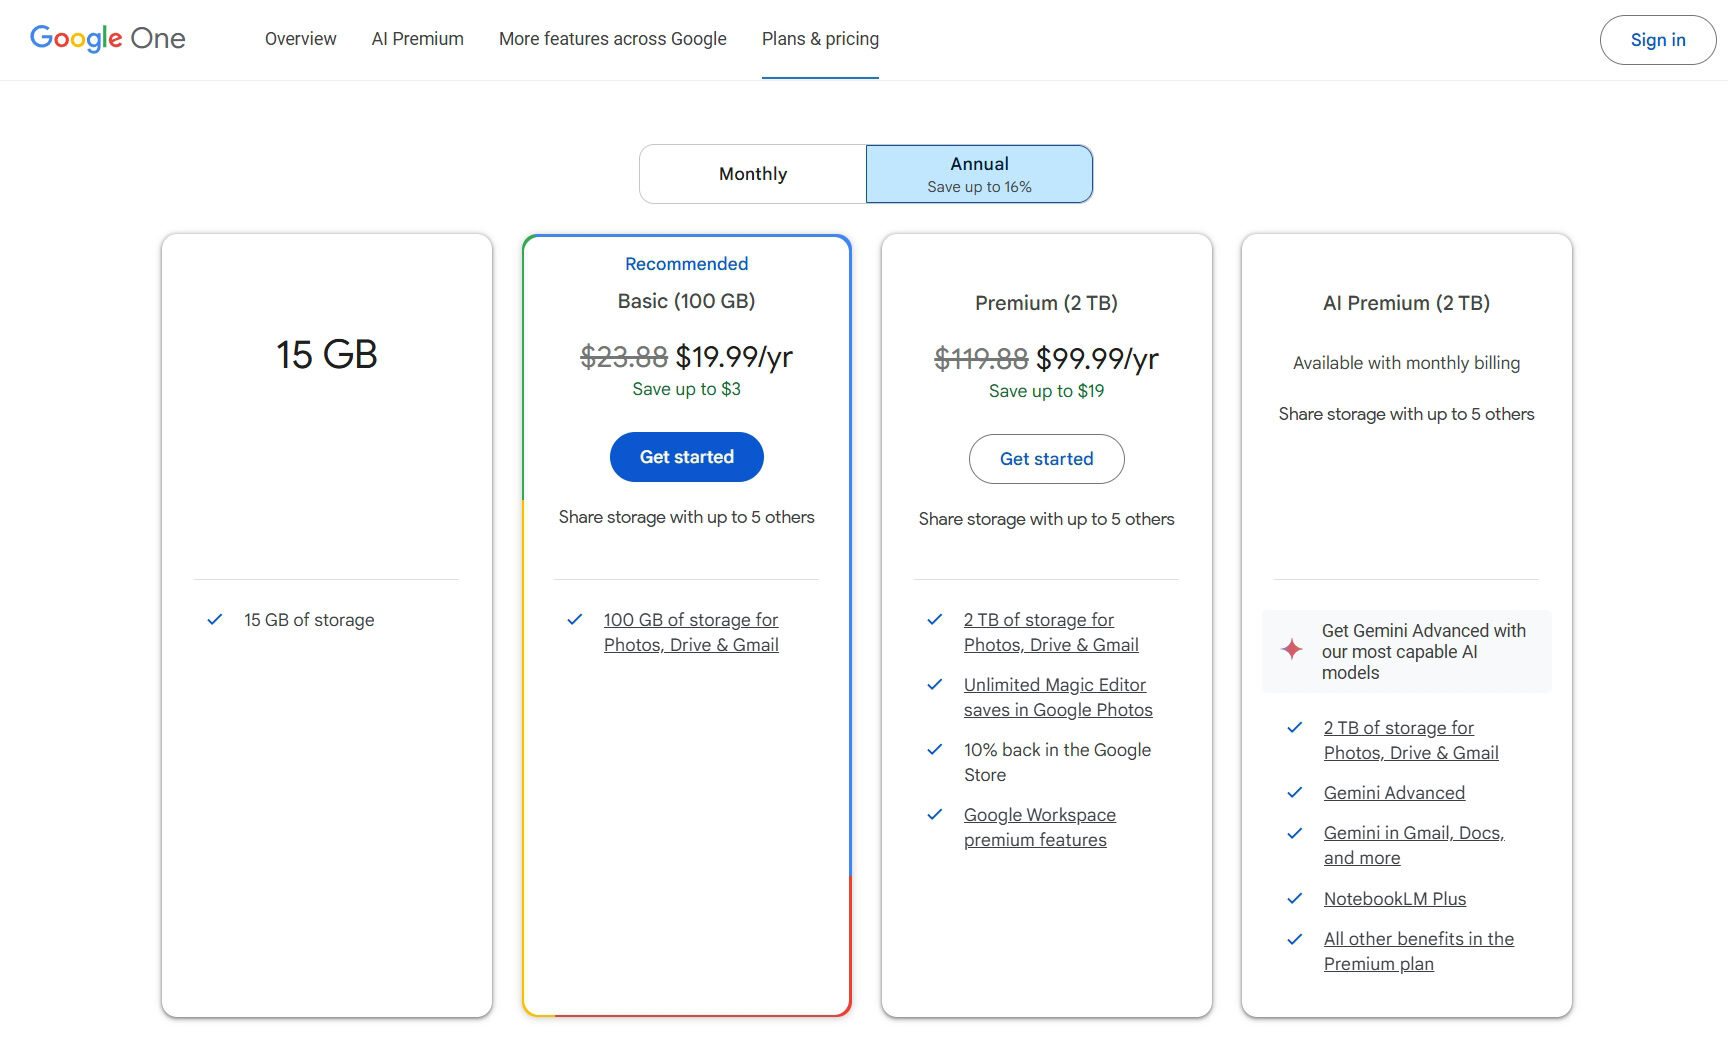
Task: Open More features across Google
Action: coord(612,39)
